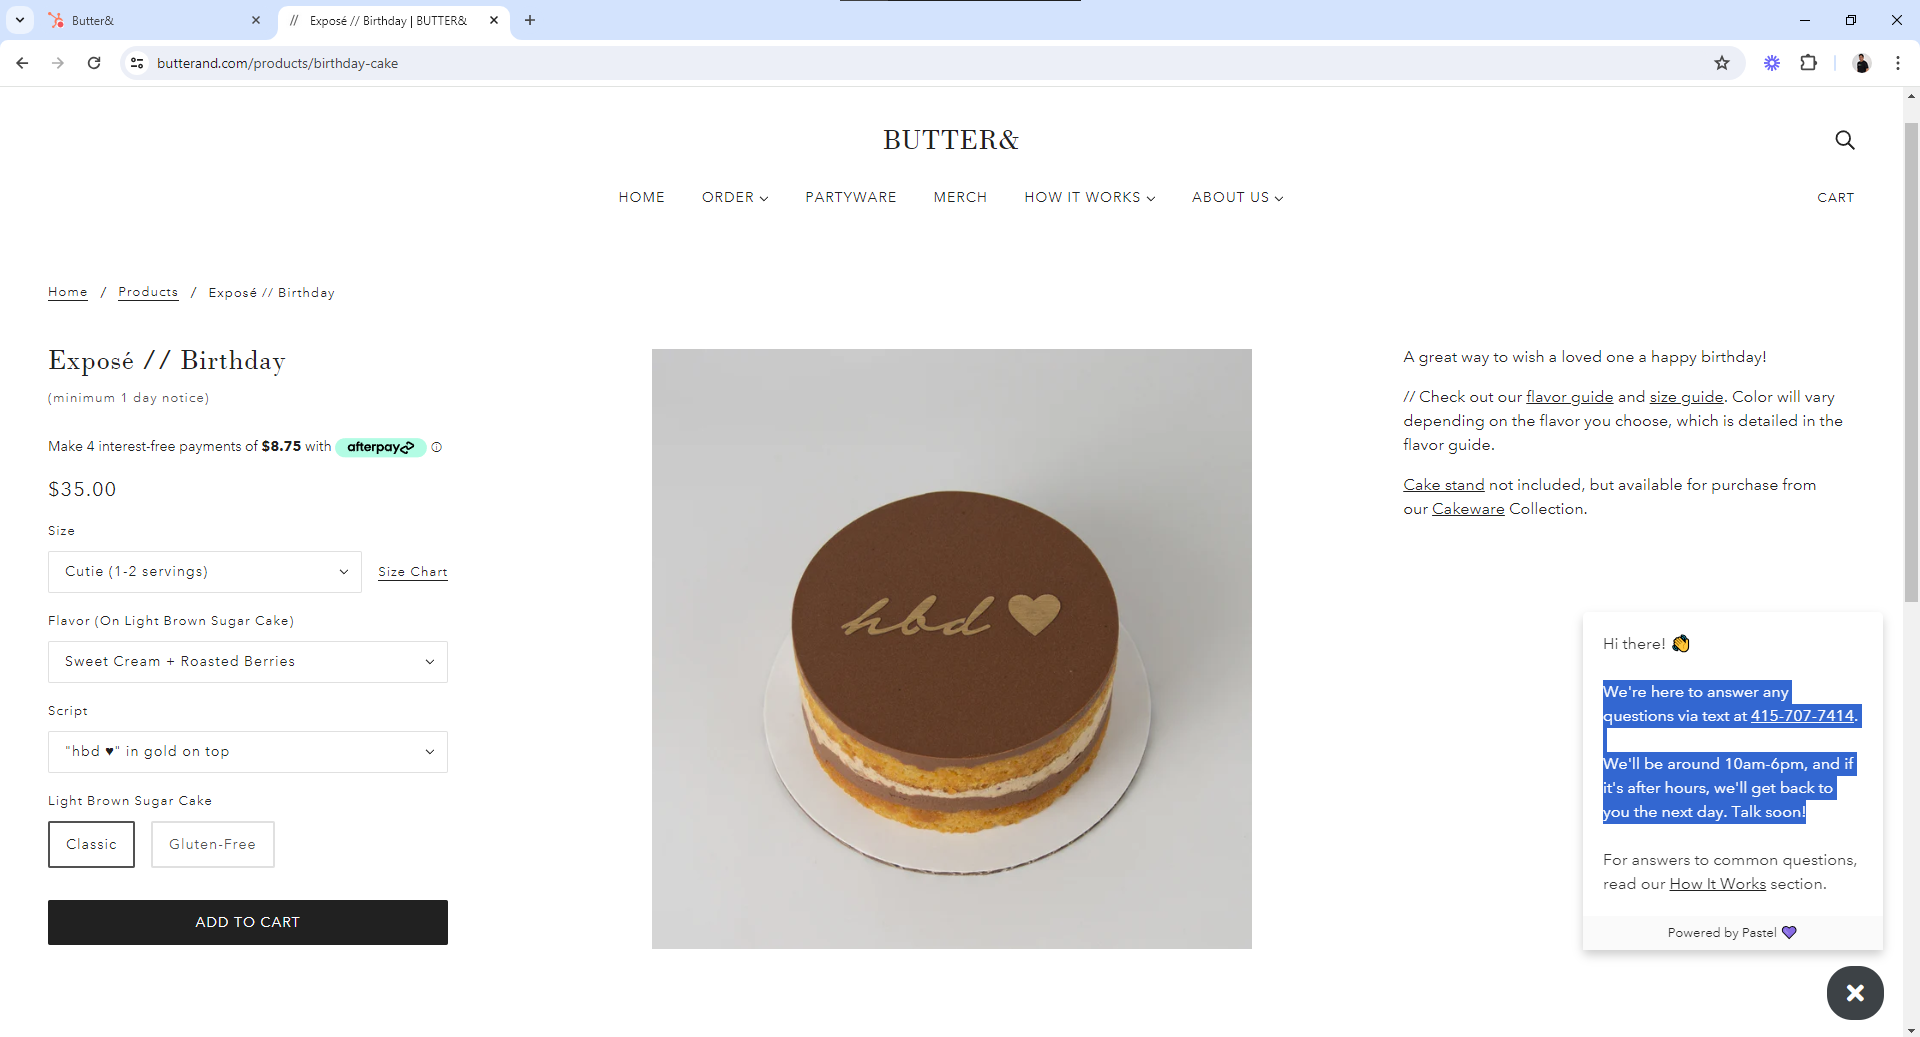Go to the PARTYWARE menu item

(851, 197)
